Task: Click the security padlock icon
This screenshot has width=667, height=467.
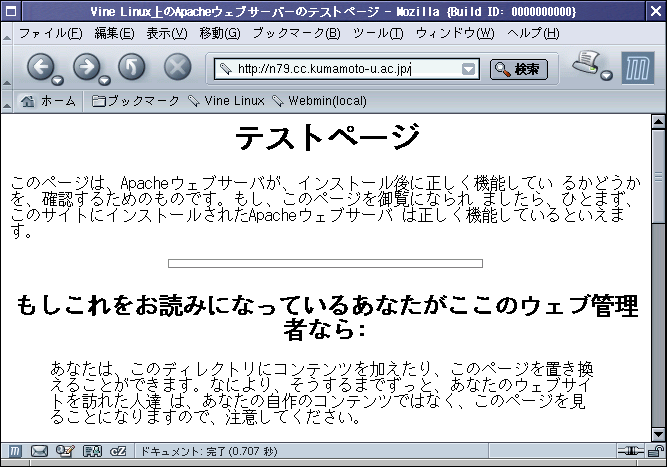Action: tap(656, 451)
